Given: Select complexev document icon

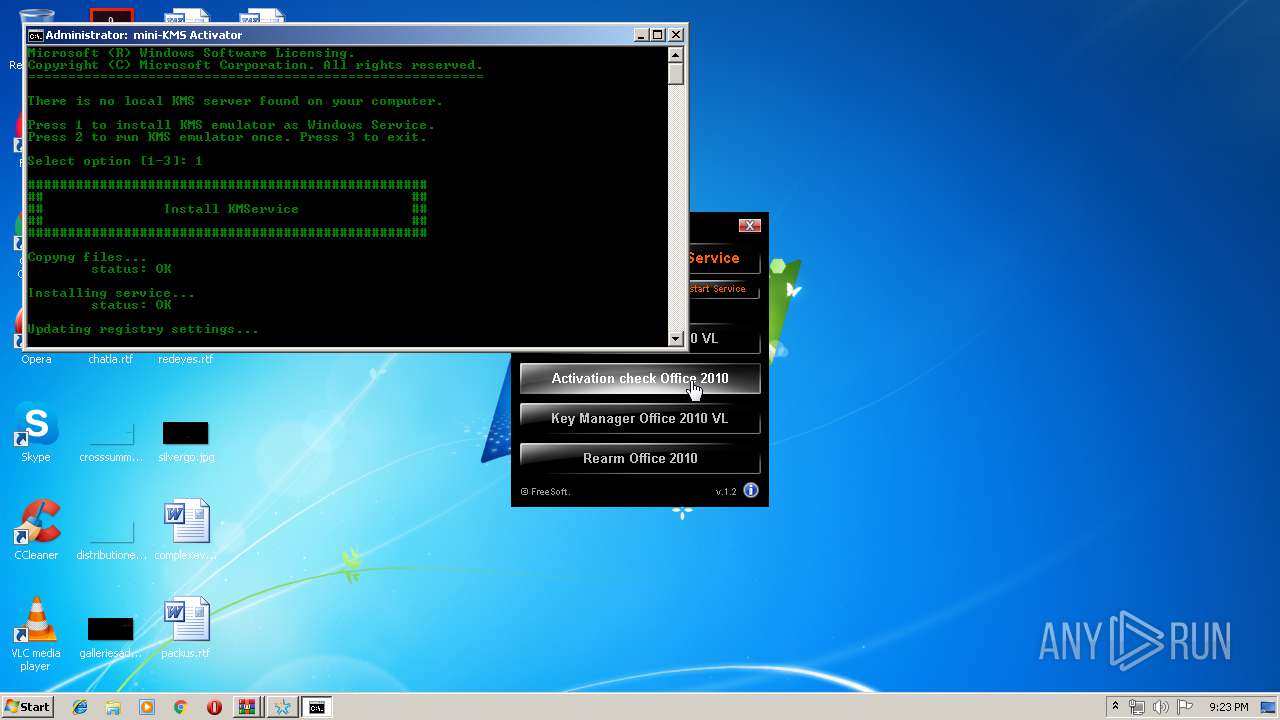Looking at the screenshot, I should [x=186, y=530].
